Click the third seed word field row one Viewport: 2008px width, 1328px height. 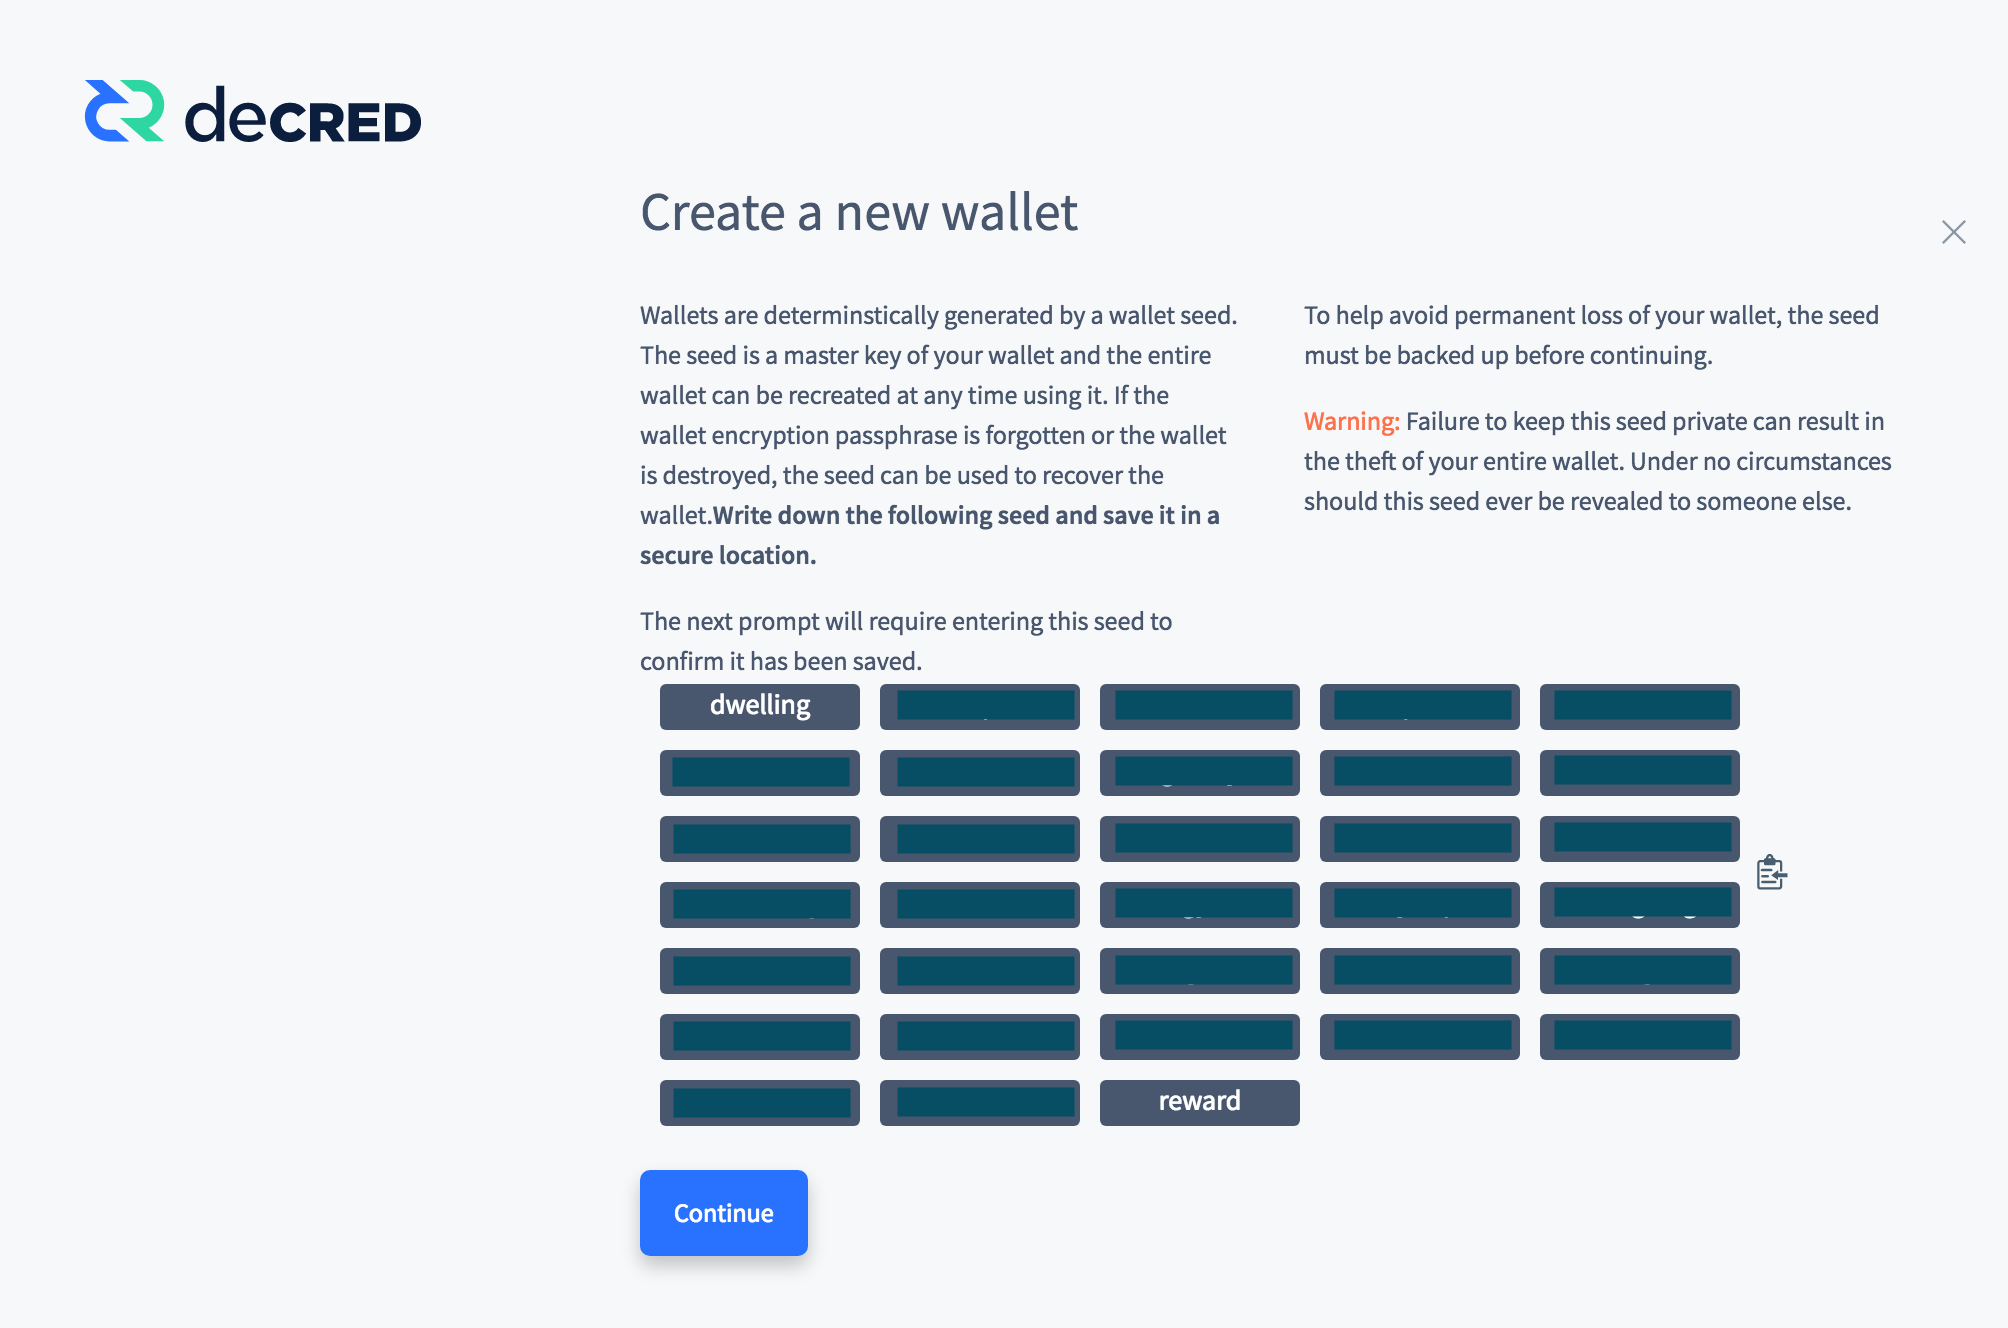coord(1200,706)
